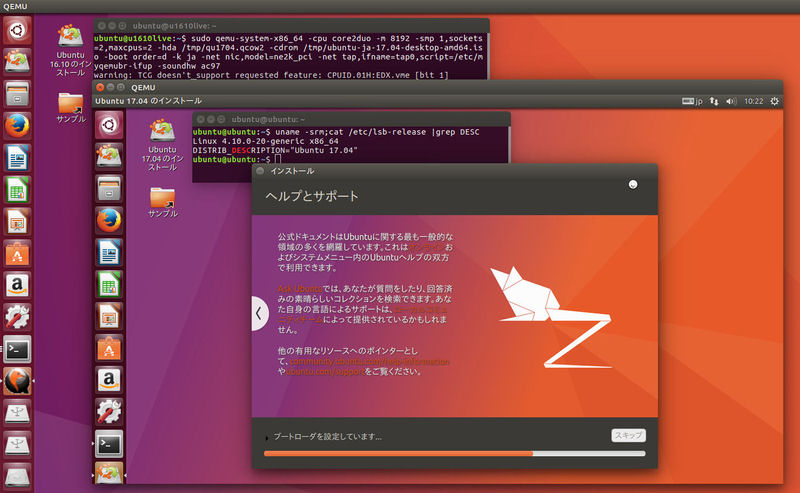Click the 10:22 clock in the guest panel
This screenshot has height=493, width=800.
click(x=753, y=101)
